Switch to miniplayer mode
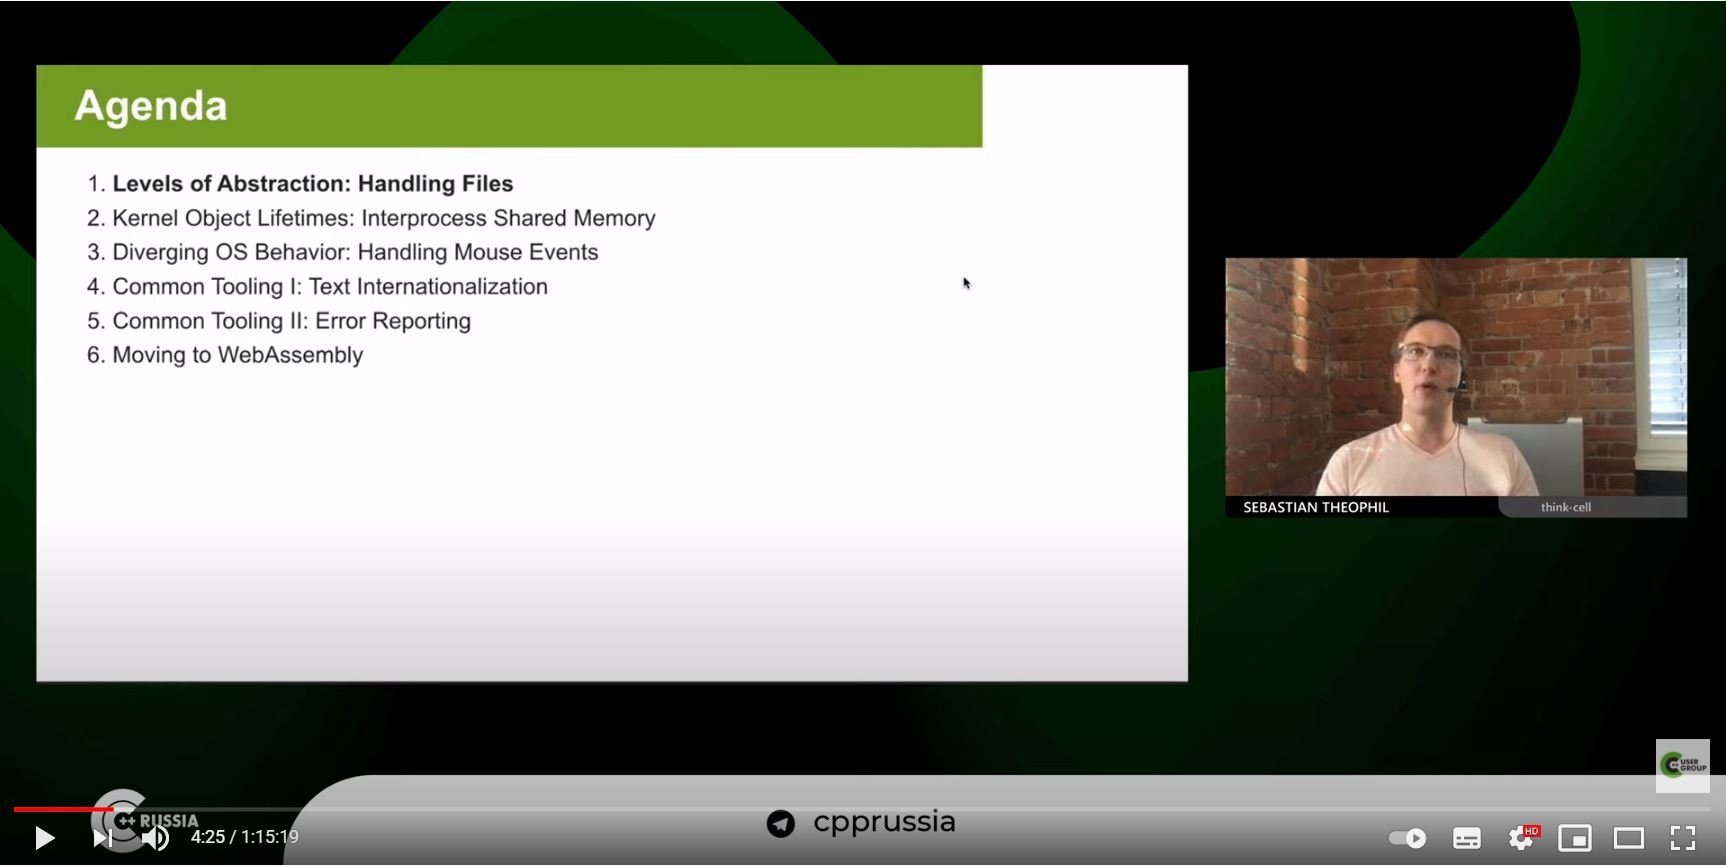1726x866 pixels. pos(1575,838)
